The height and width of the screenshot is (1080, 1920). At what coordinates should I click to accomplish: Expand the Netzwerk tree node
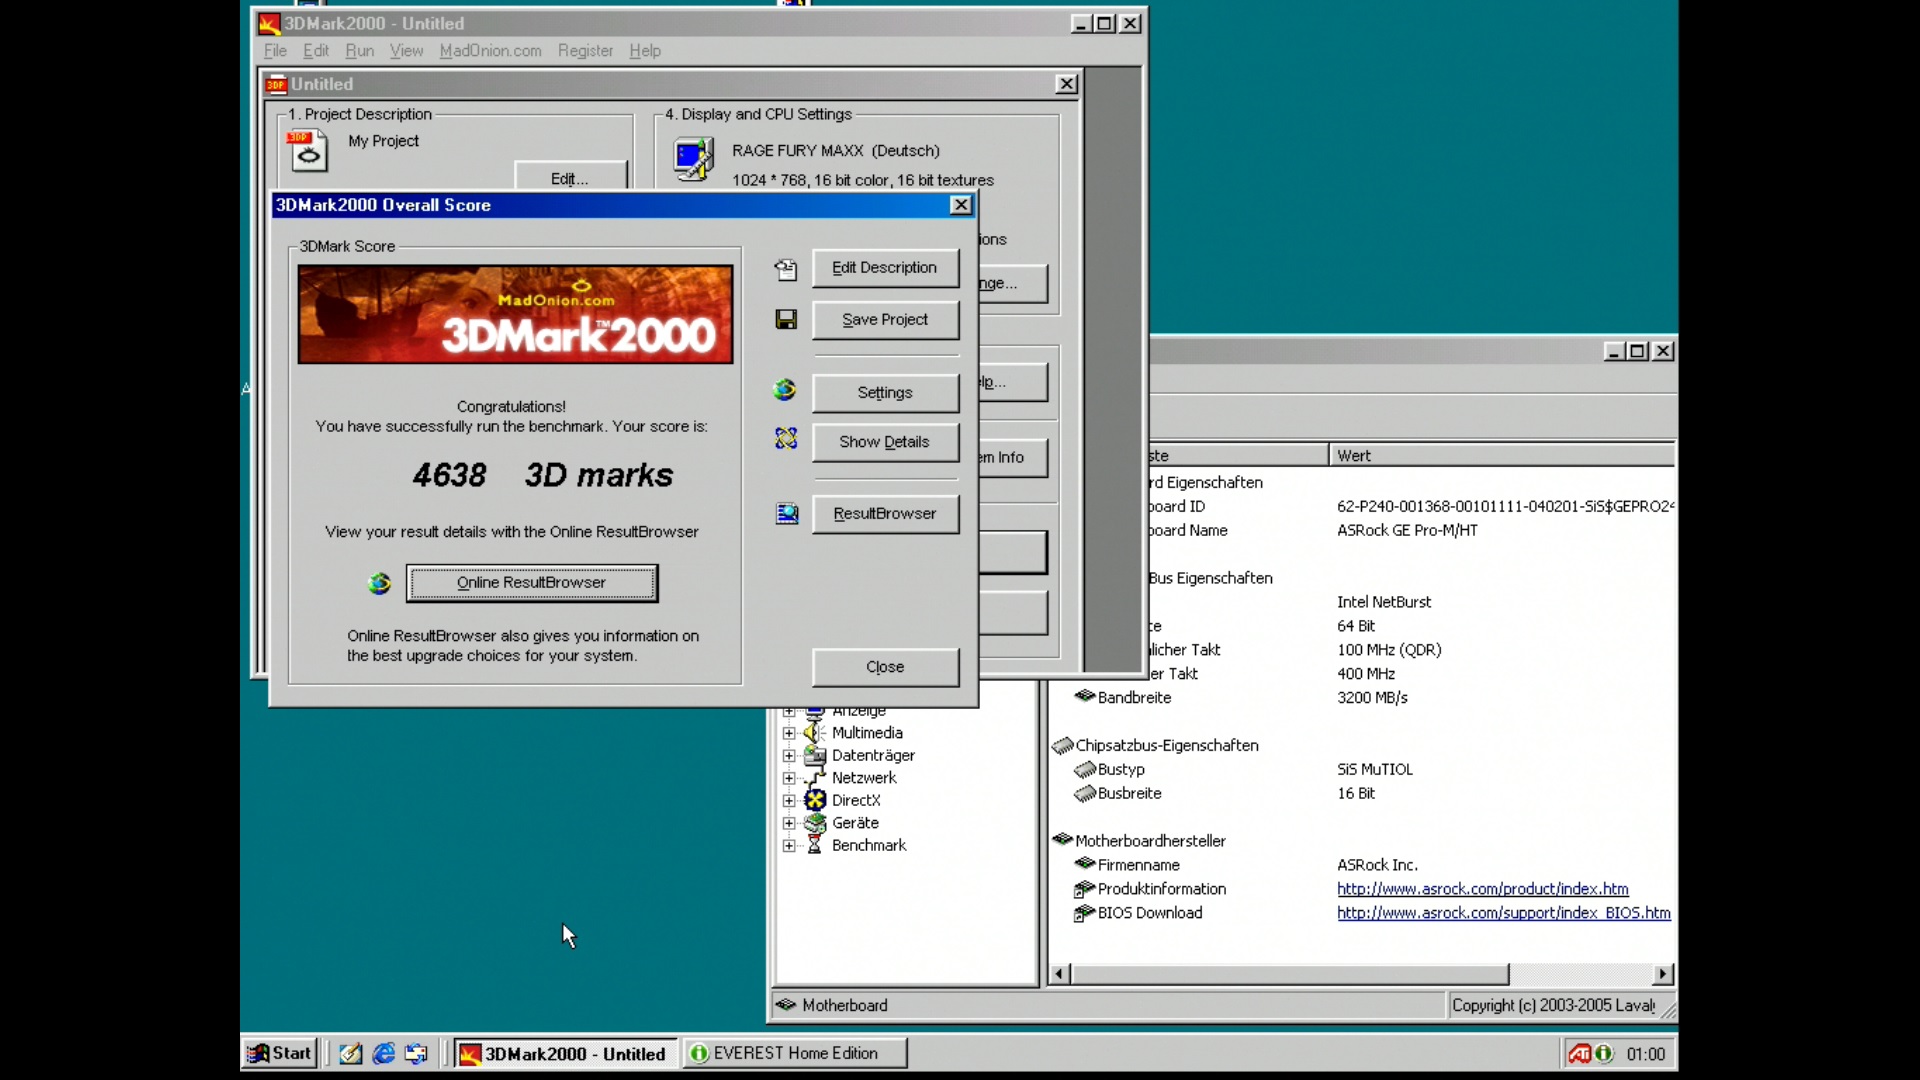coord(789,778)
